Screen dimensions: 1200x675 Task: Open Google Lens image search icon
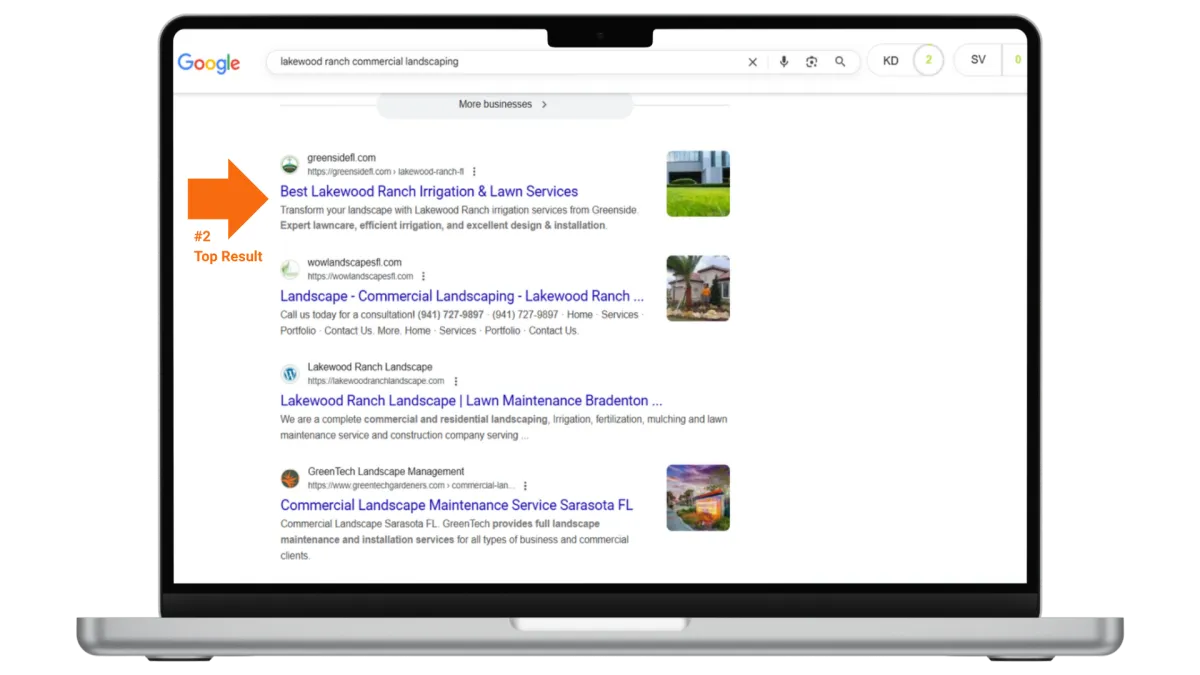(x=812, y=62)
